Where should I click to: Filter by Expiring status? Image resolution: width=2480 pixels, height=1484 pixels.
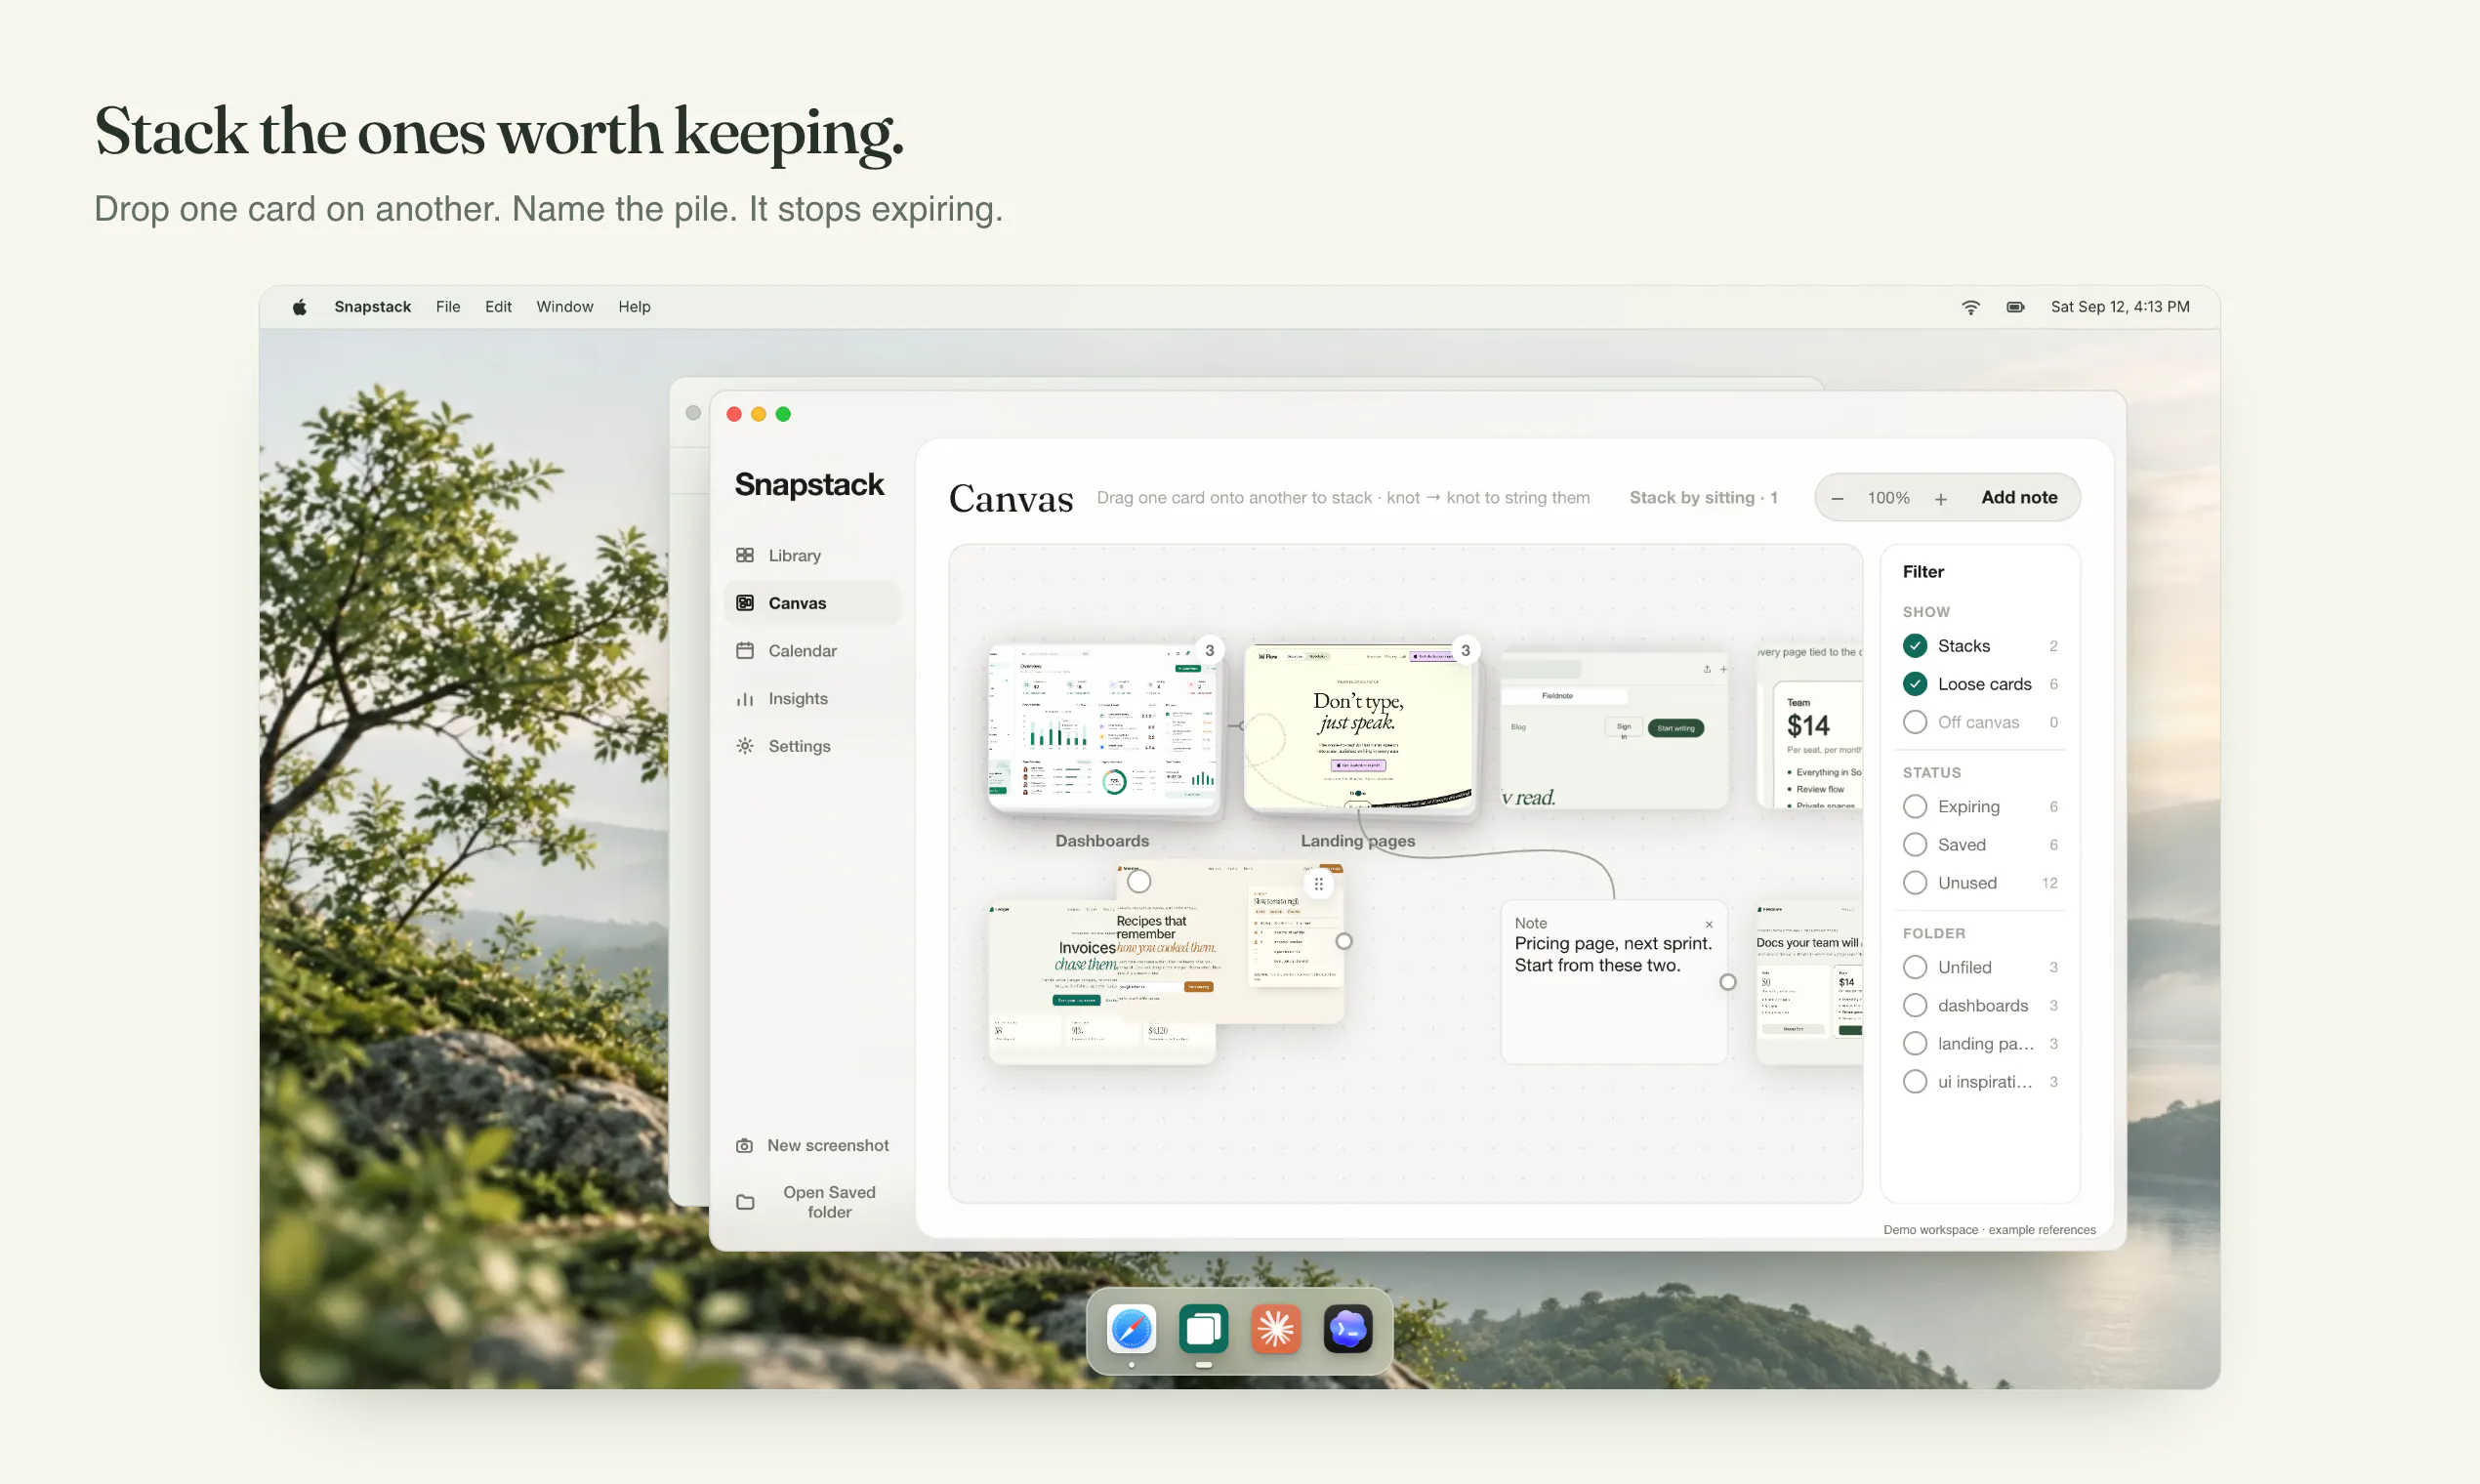click(1914, 807)
